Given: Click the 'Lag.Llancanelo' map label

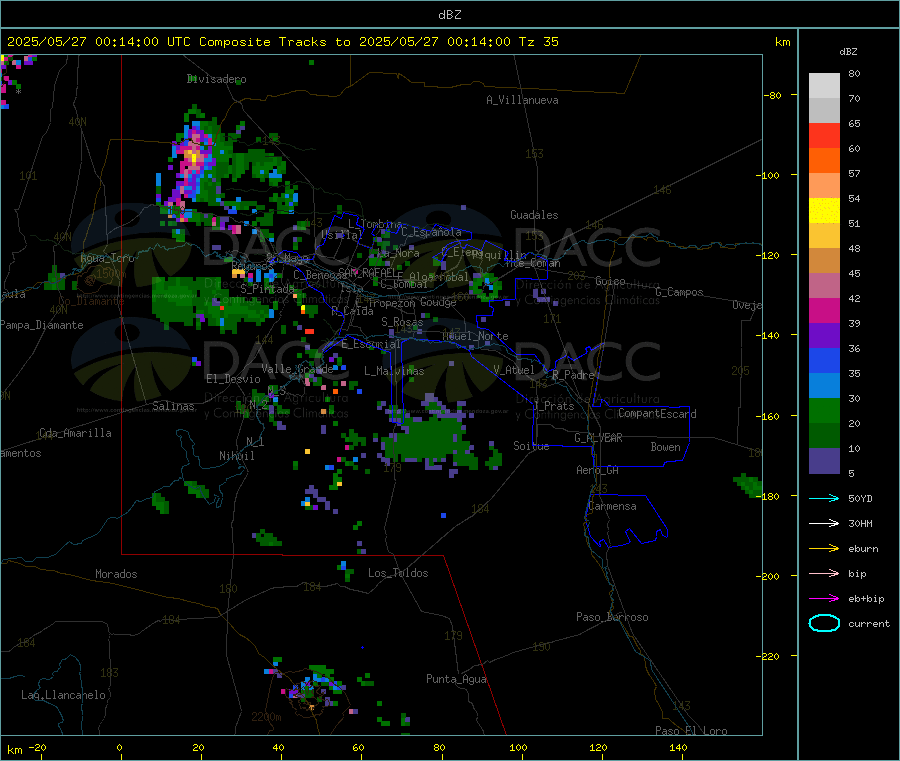Looking at the screenshot, I should (x=64, y=695).
